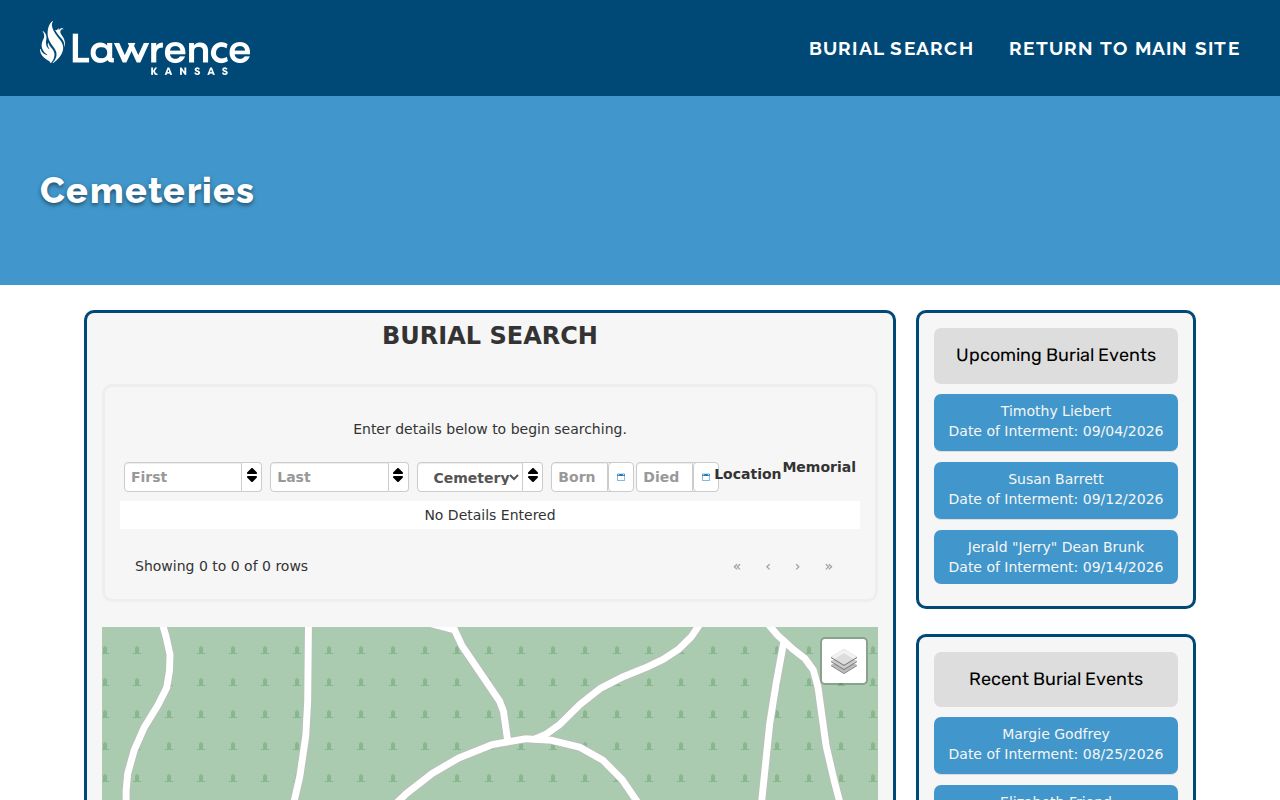Focus the First name search field
The height and width of the screenshot is (800, 1280).
[183, 477]
